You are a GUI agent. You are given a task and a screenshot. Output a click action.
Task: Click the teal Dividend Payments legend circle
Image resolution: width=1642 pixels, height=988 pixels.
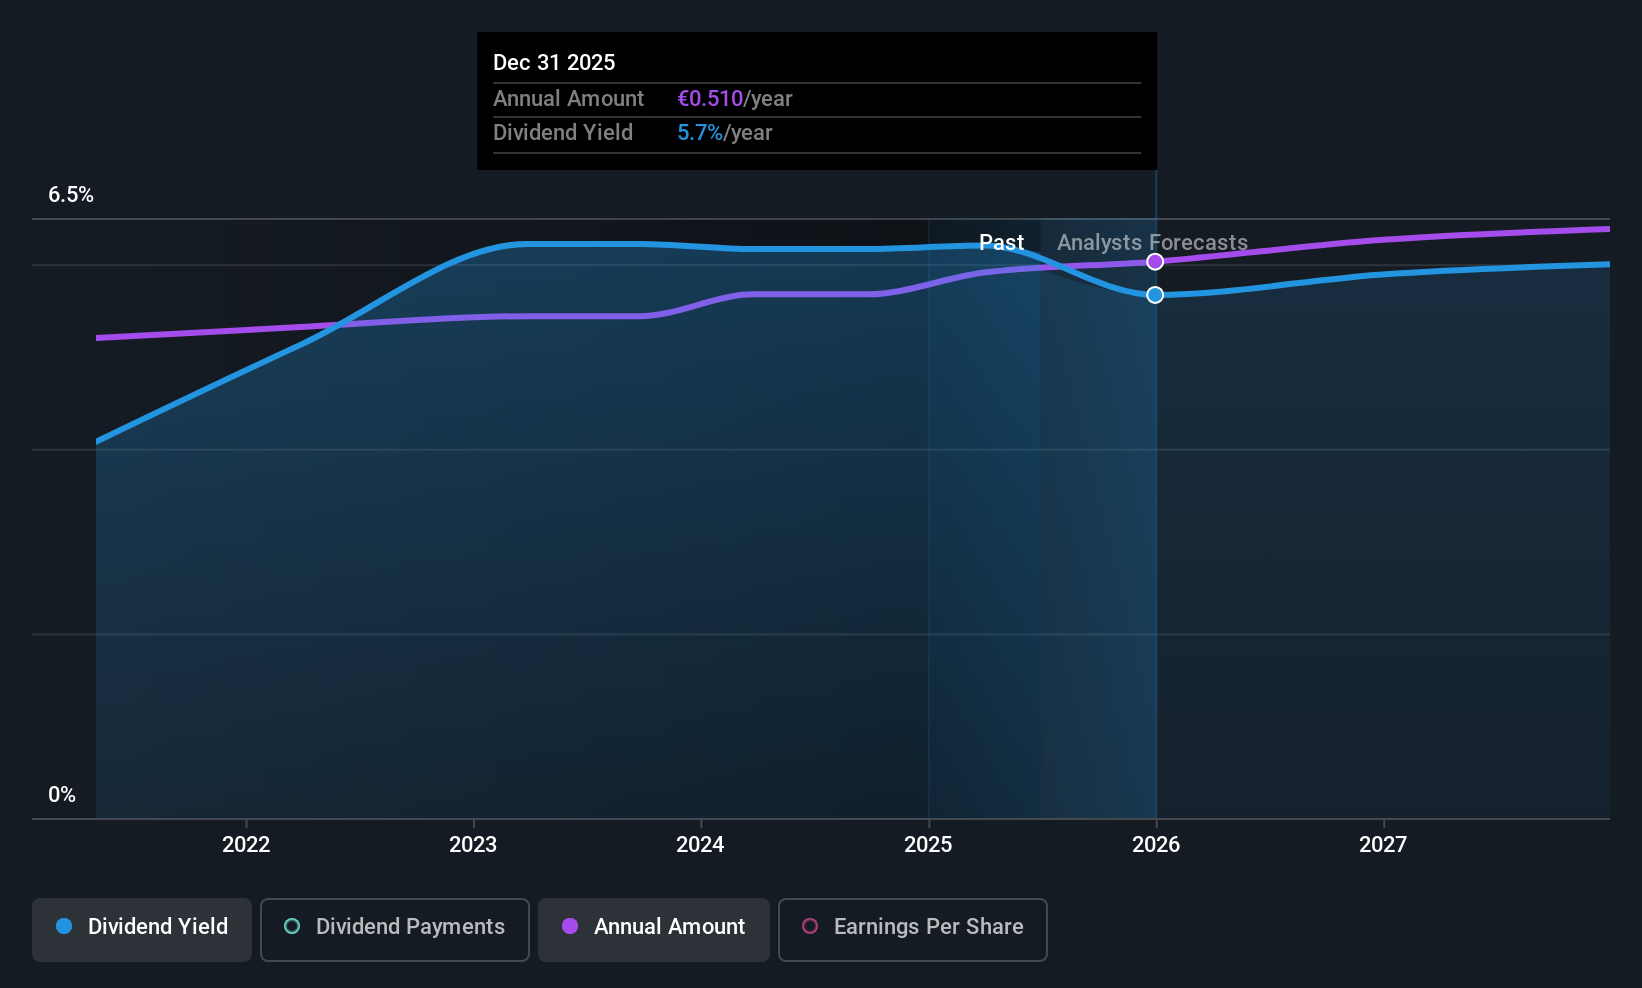click(x=292, y=926)
